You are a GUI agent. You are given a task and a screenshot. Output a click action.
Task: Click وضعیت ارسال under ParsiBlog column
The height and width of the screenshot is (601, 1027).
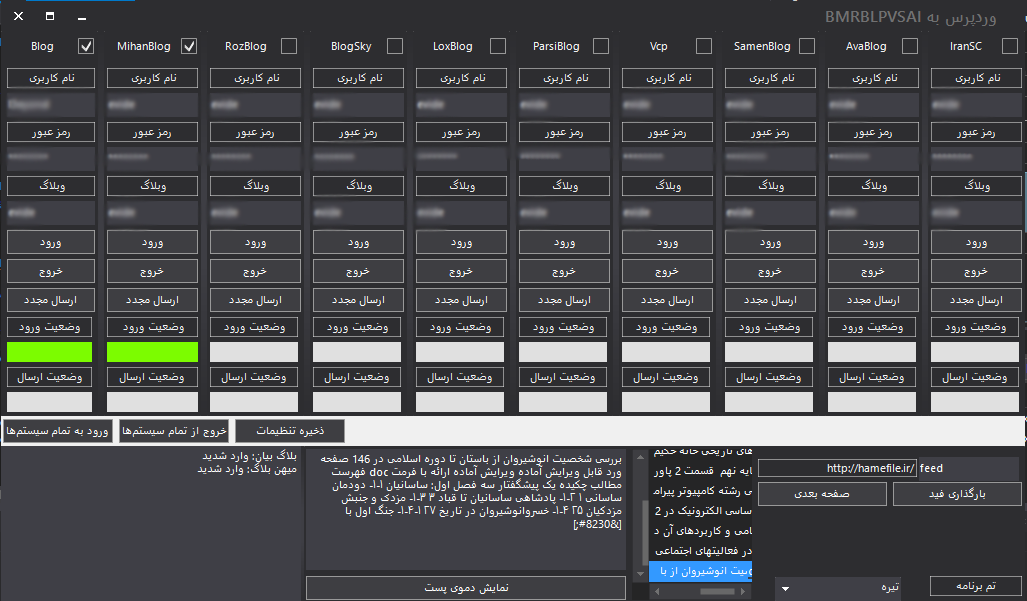pos(563,377)
